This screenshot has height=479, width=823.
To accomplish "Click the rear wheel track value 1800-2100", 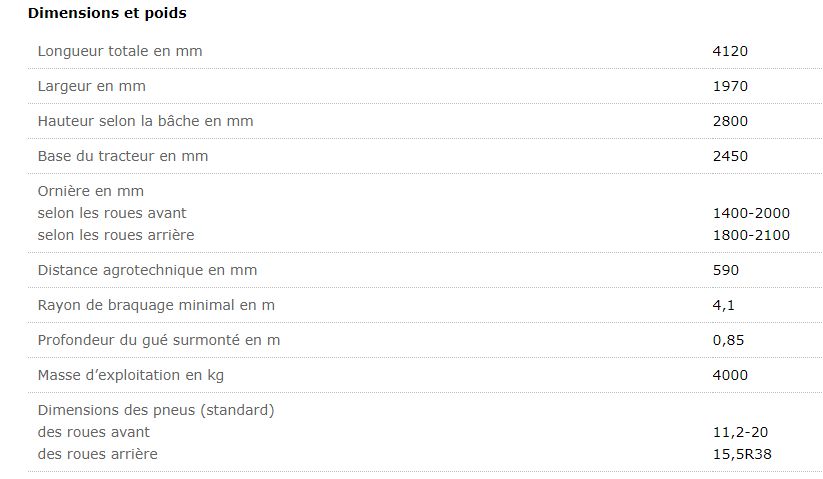I will click(x=751, y=235).
